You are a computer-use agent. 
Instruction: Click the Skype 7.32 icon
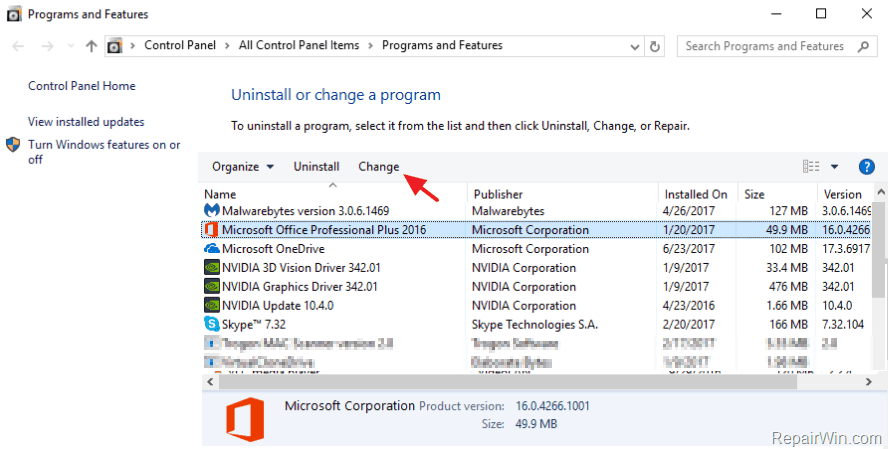point(211,324)
